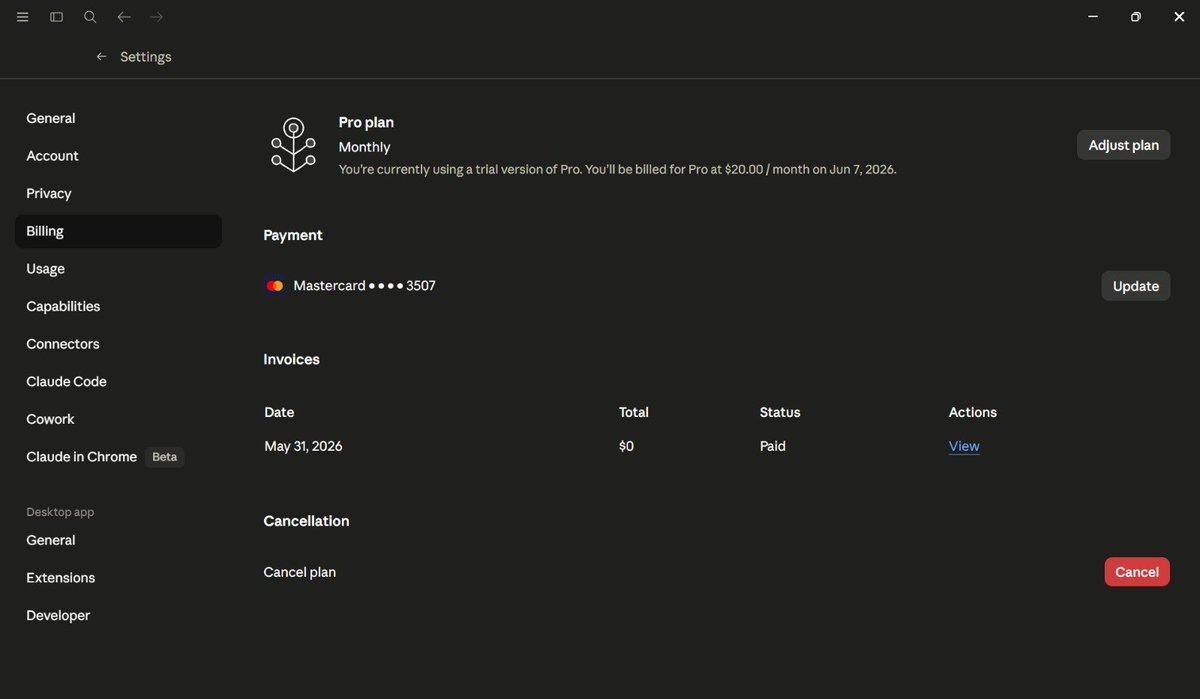The image size is (1200, 699).
Task: Click the red Cancel button
Action: (1137, 572)
